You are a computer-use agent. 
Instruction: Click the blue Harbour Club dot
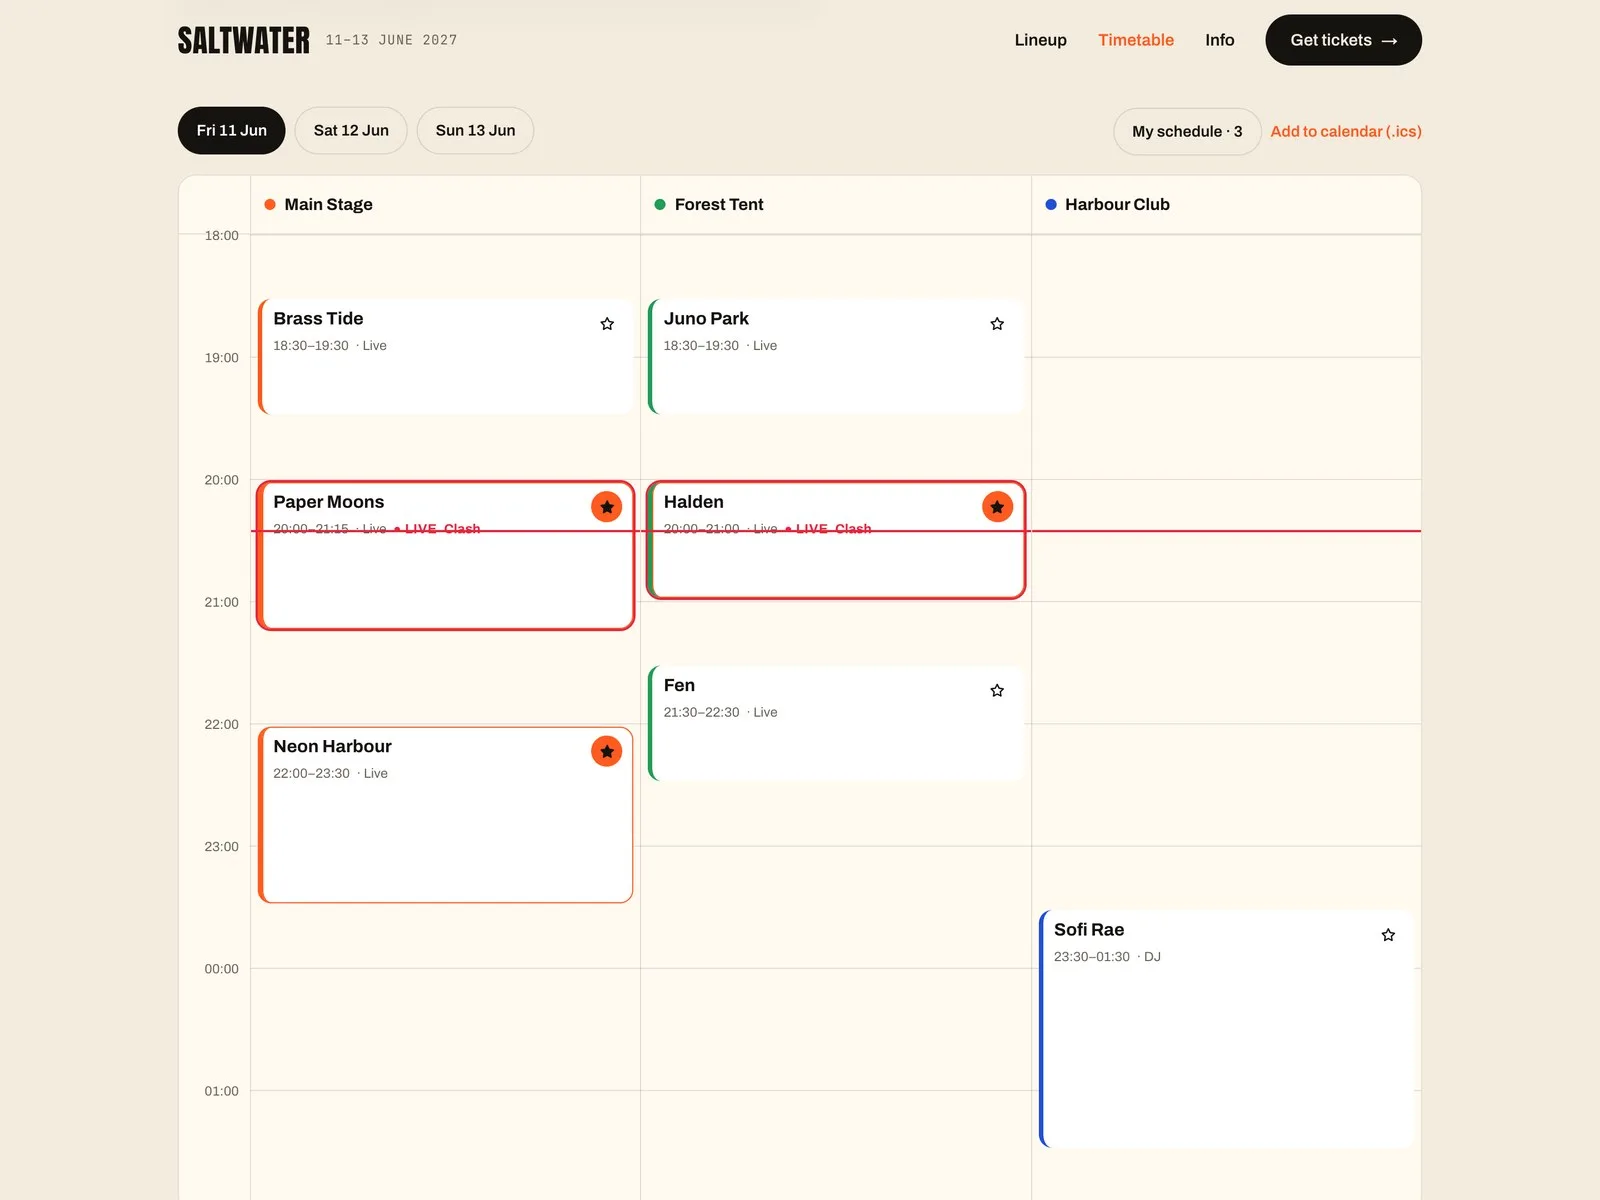click(1051, 205)
